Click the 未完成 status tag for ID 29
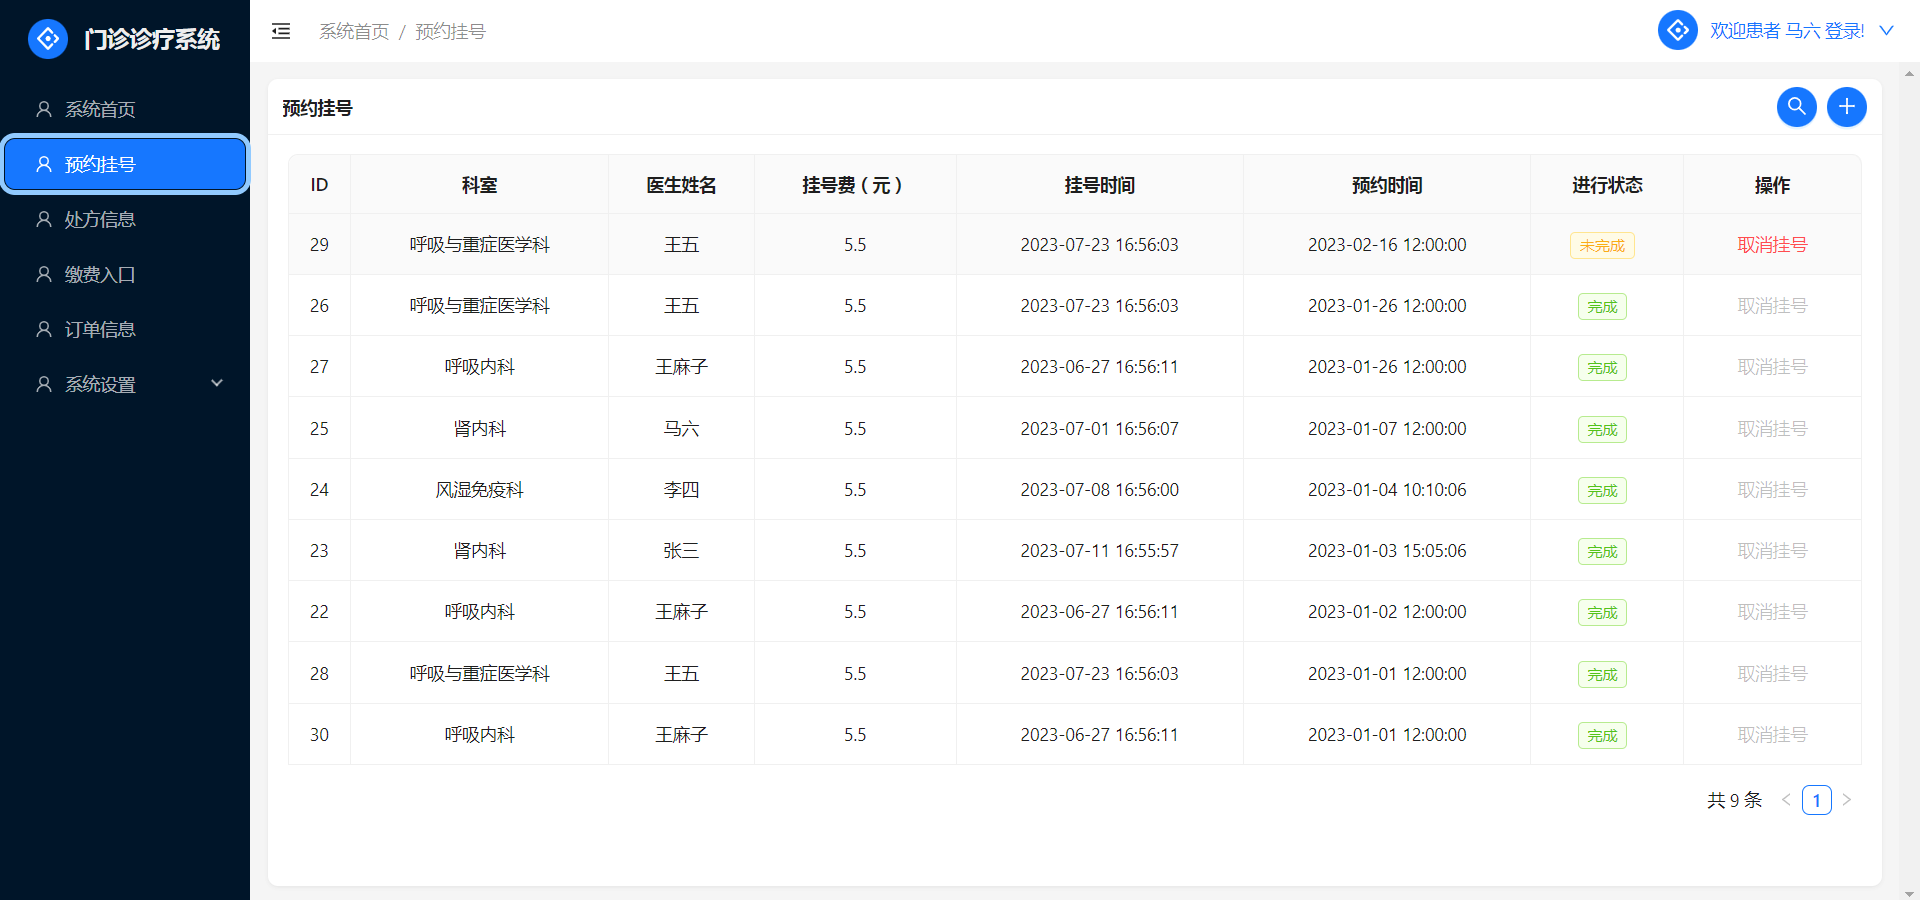Viewport: 1920px width, 900px height. click(1602, 246)
